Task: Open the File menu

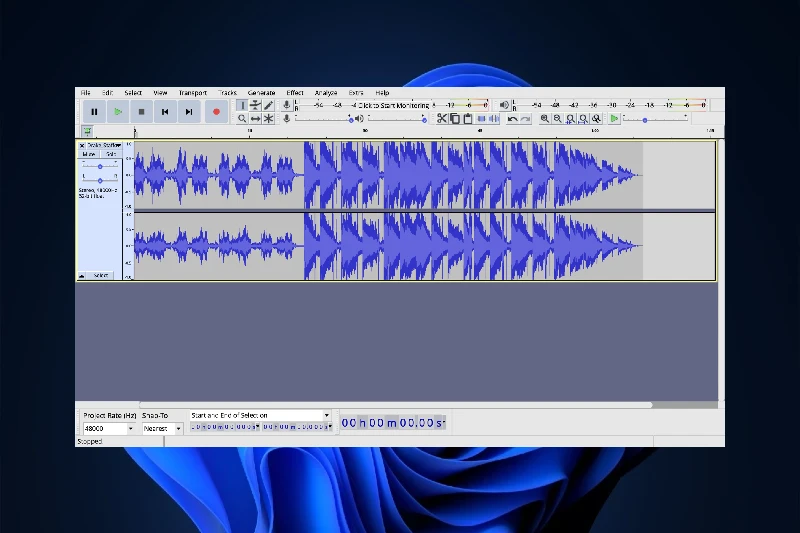Action: point(86,93)
